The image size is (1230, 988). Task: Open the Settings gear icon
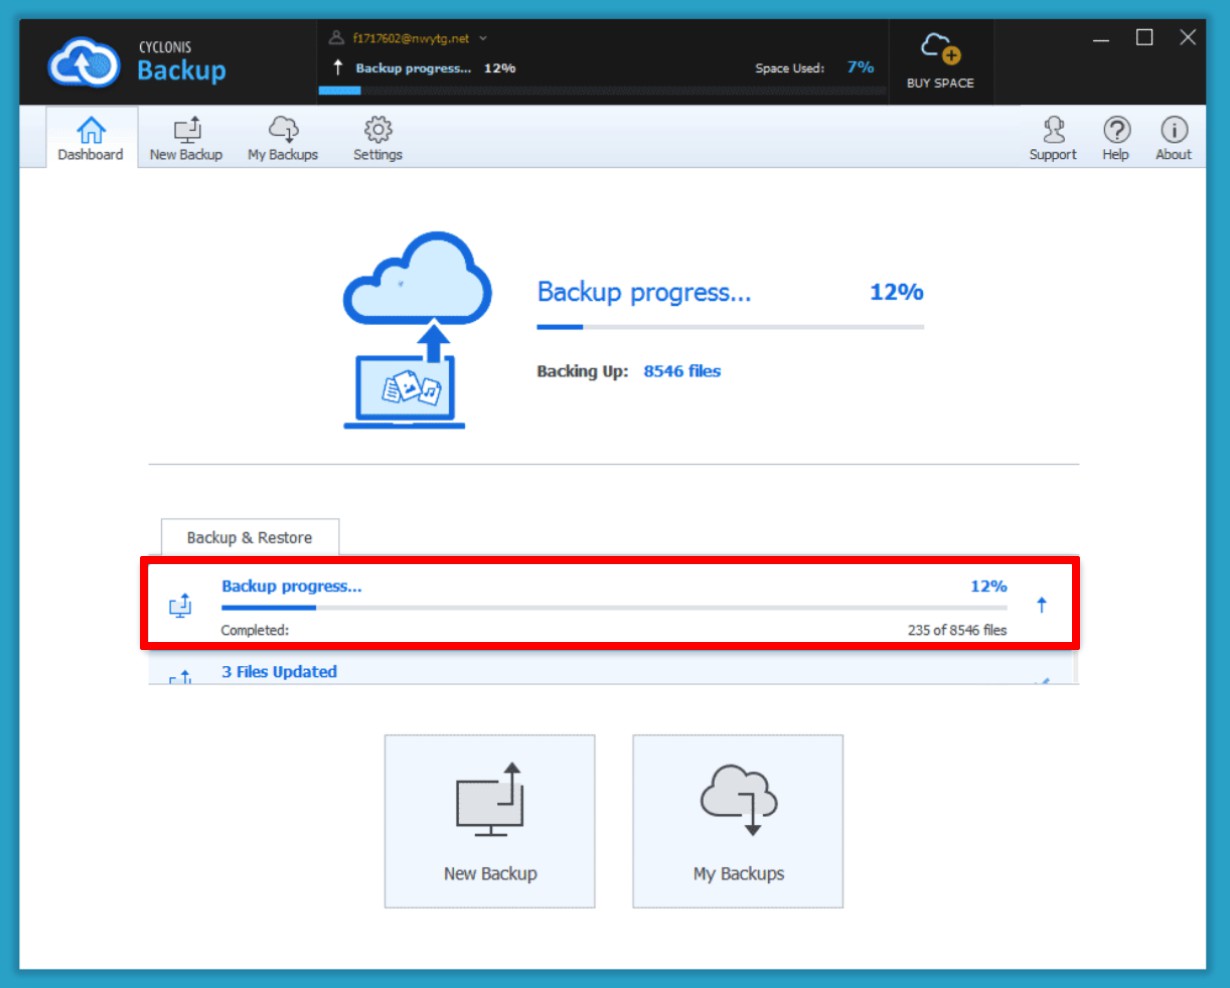point(377,130)
